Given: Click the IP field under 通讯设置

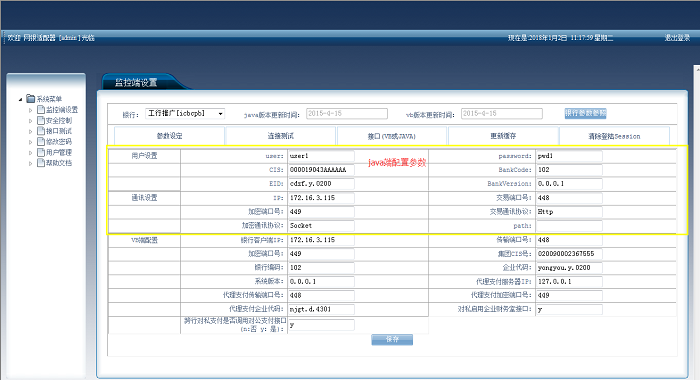Looking at the screenshot, I should pos(321,198).
